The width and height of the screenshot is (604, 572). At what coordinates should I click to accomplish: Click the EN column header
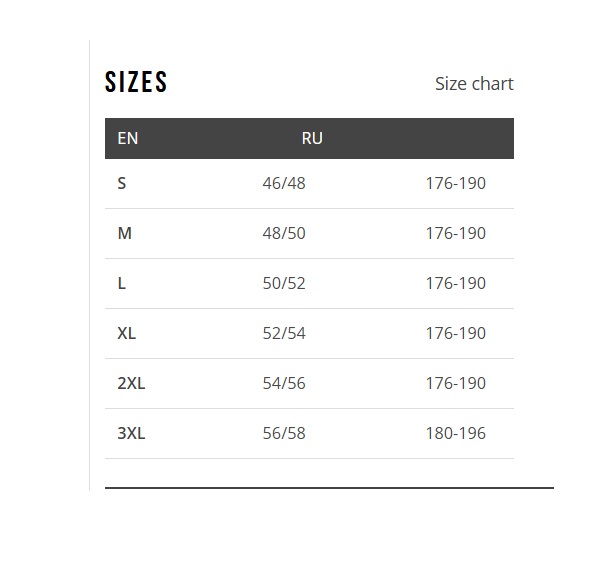(x=128, y=138)
